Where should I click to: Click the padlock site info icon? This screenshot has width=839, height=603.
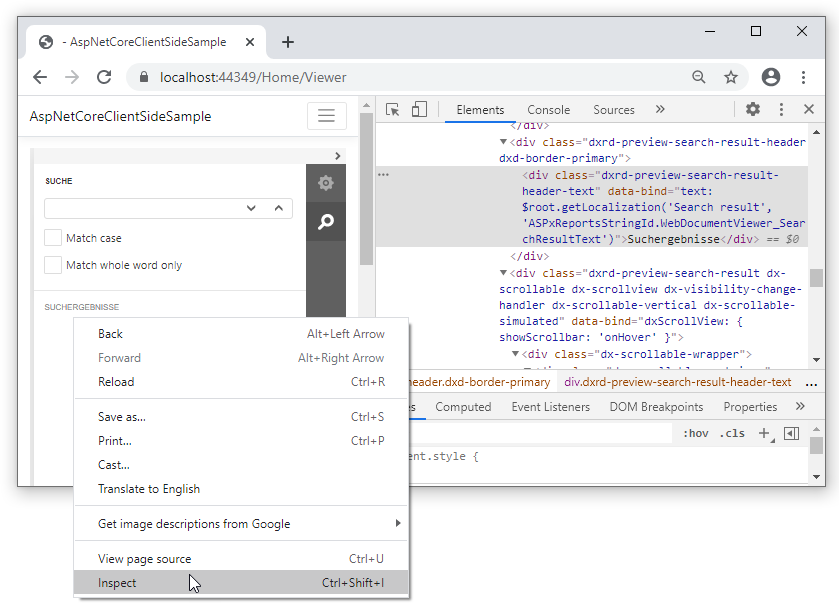(143, 77)
